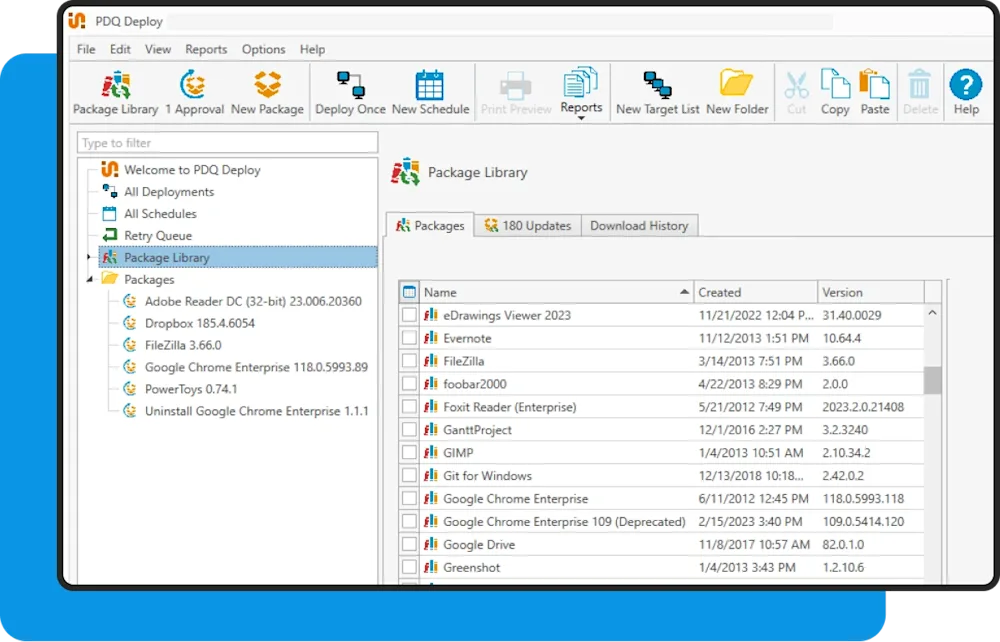Click the New Target List icon

(x=658, y=93)
